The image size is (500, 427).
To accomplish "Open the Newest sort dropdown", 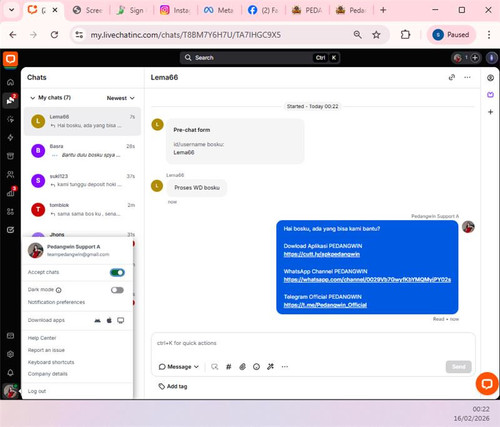I will point(120,98).
